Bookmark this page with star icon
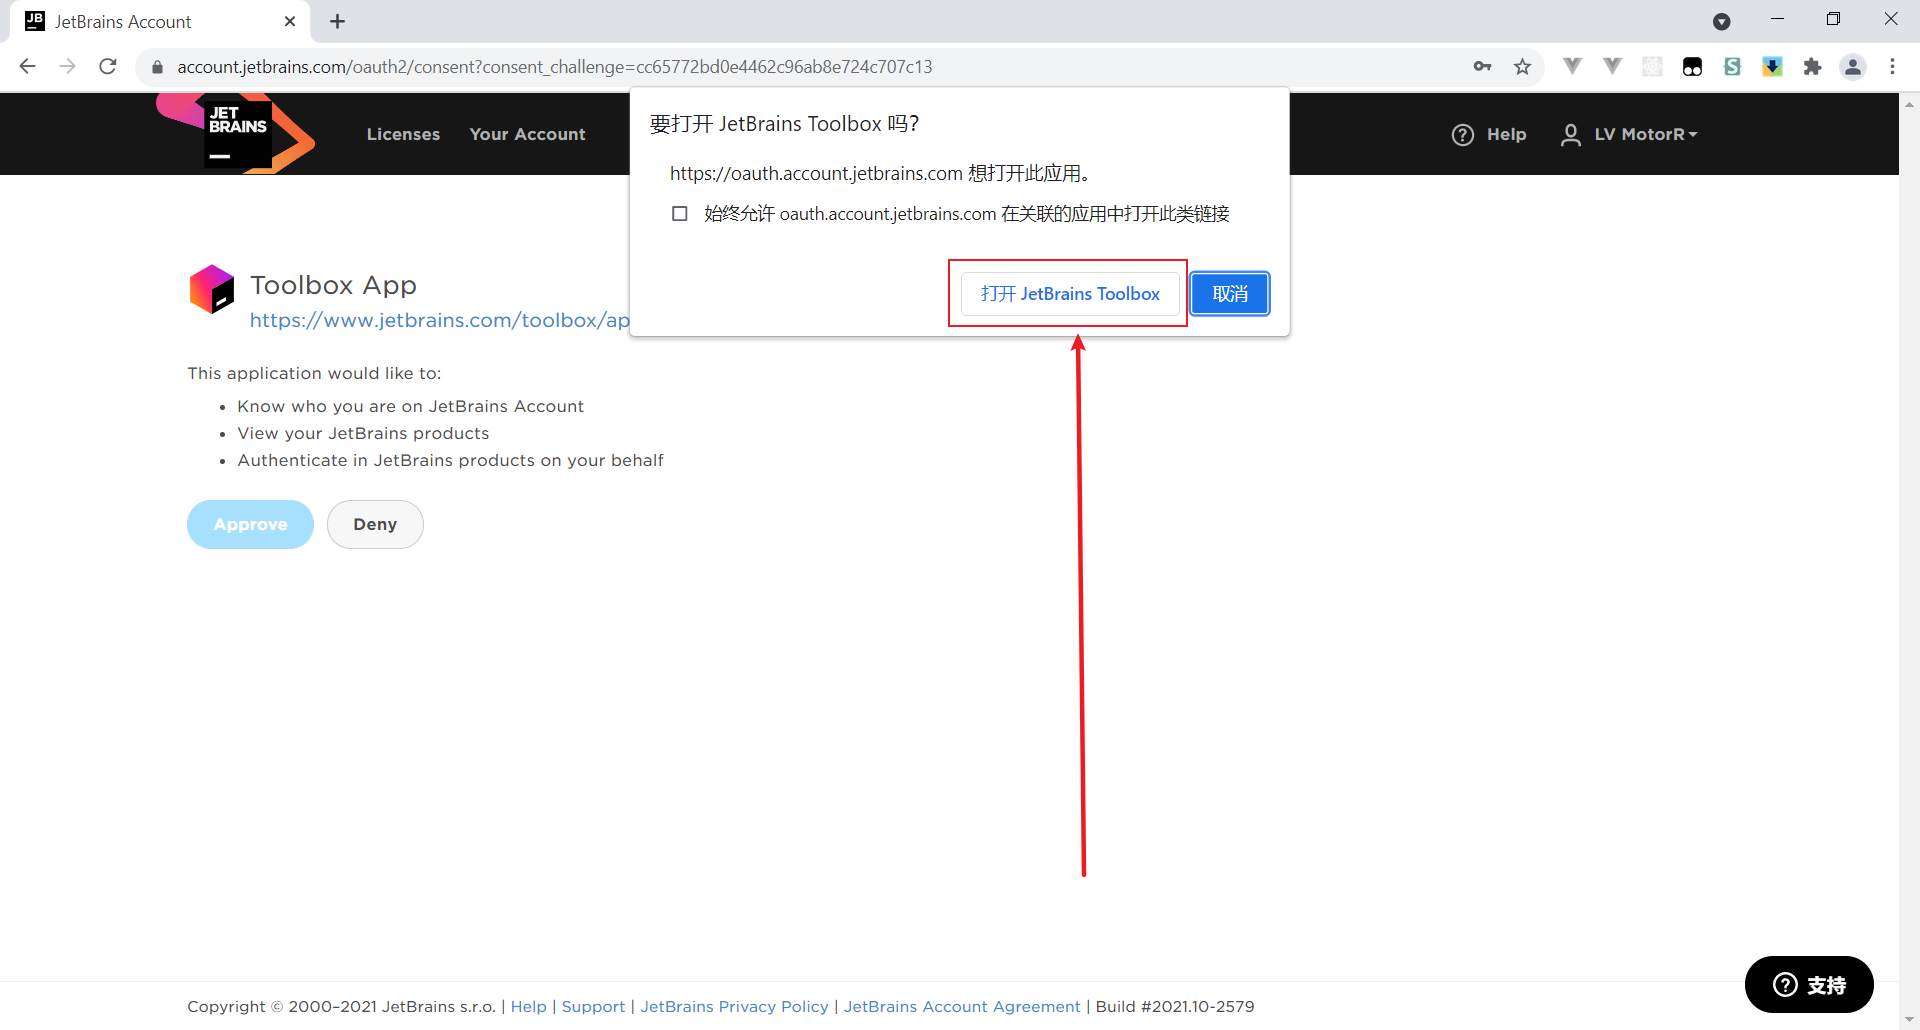The height and width of the screenshot is (1030, 1920). pyautogui.click(x=1522, y=66)
